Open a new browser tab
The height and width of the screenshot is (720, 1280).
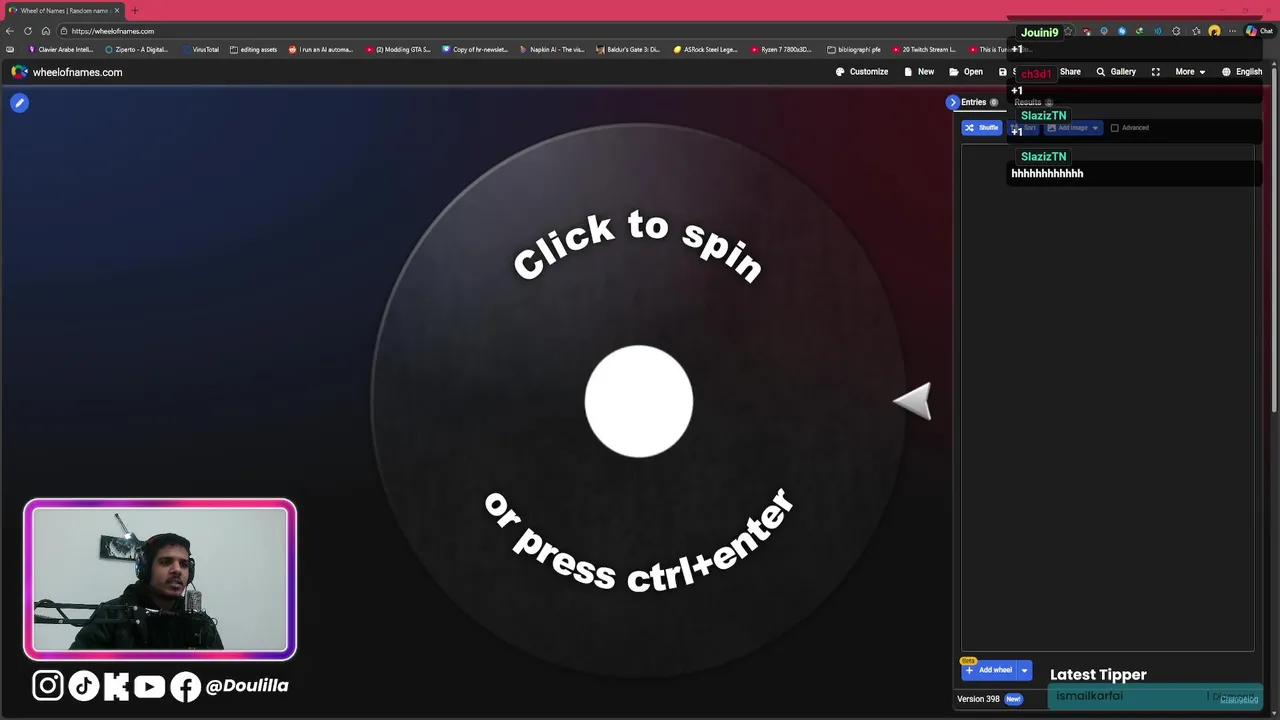point(135,11)
